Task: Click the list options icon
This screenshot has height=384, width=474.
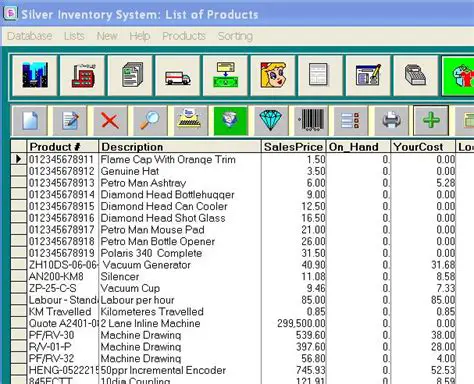Action: pyautogui.click(x=351, y=121)
